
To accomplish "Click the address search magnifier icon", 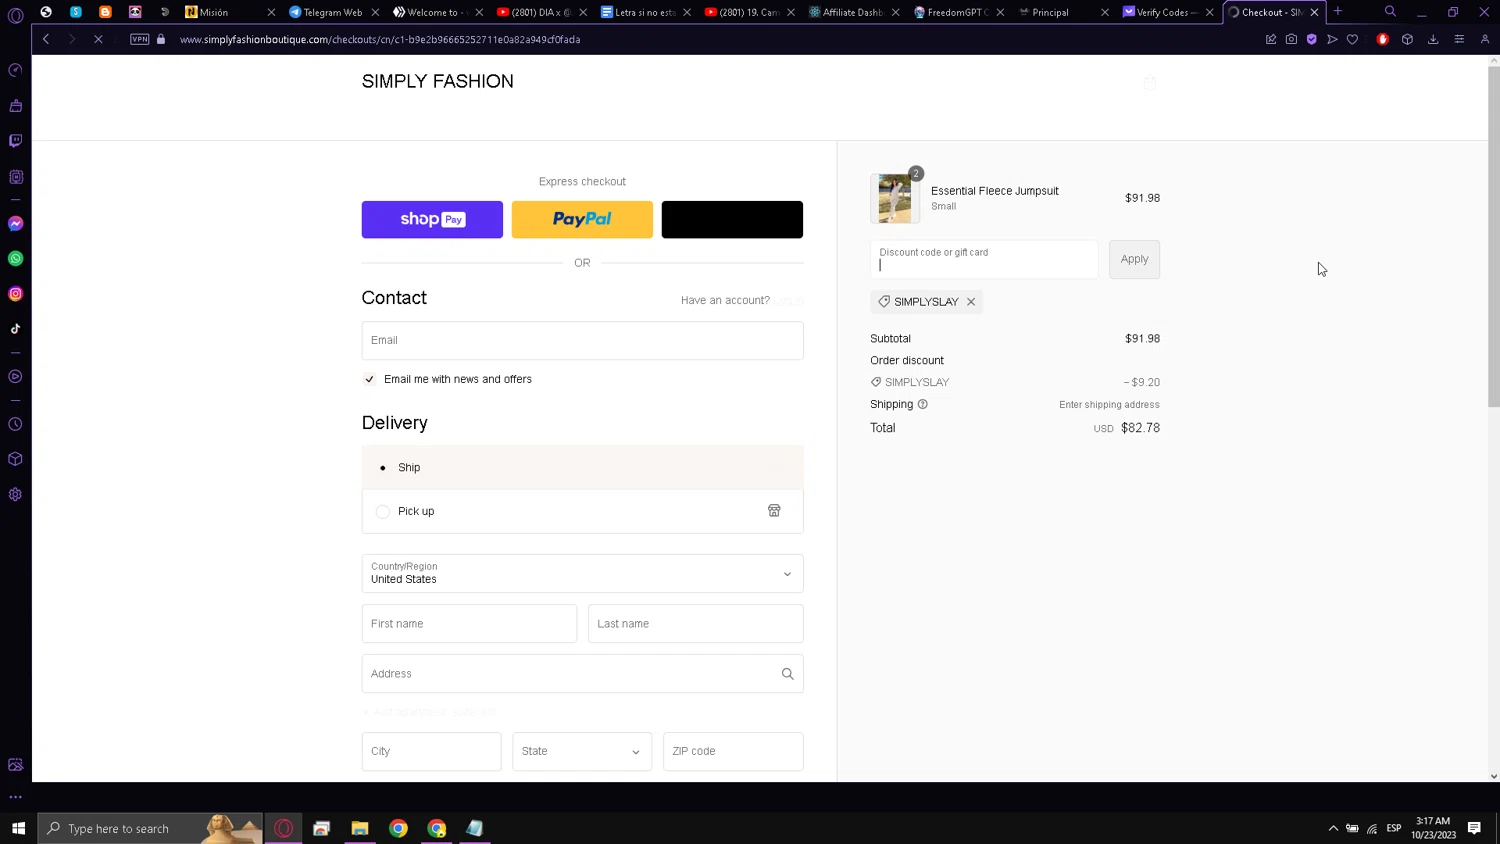I will (x=788, y=674).
